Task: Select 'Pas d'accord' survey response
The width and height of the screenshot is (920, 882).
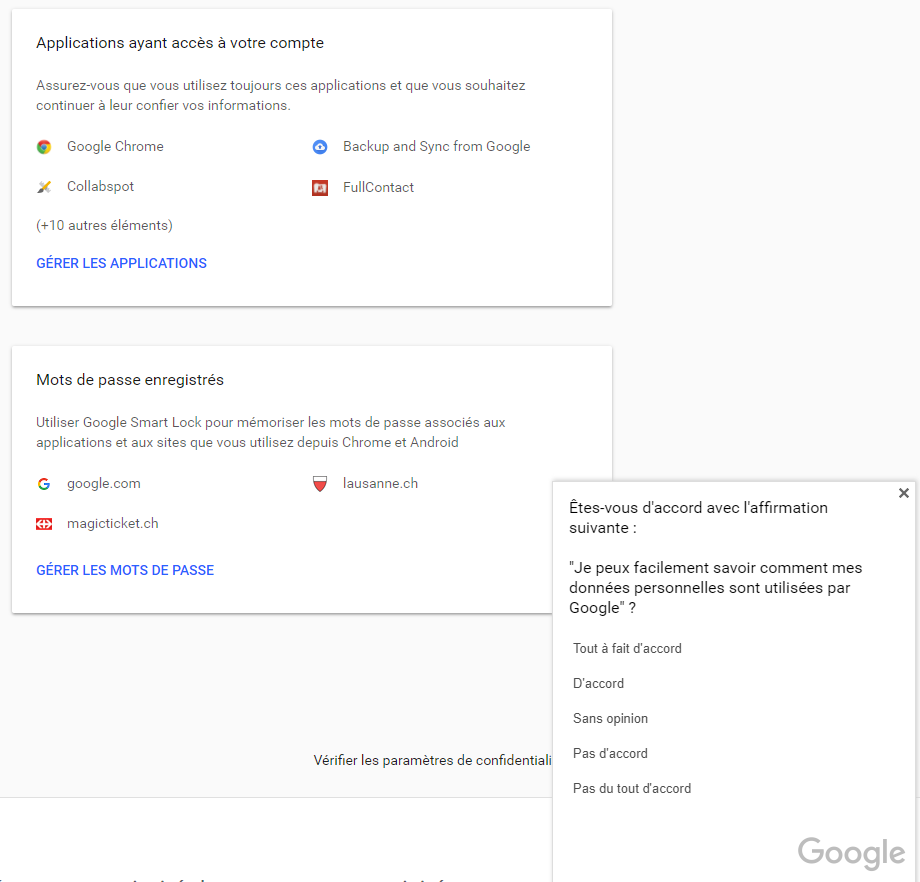Action: 610,754
